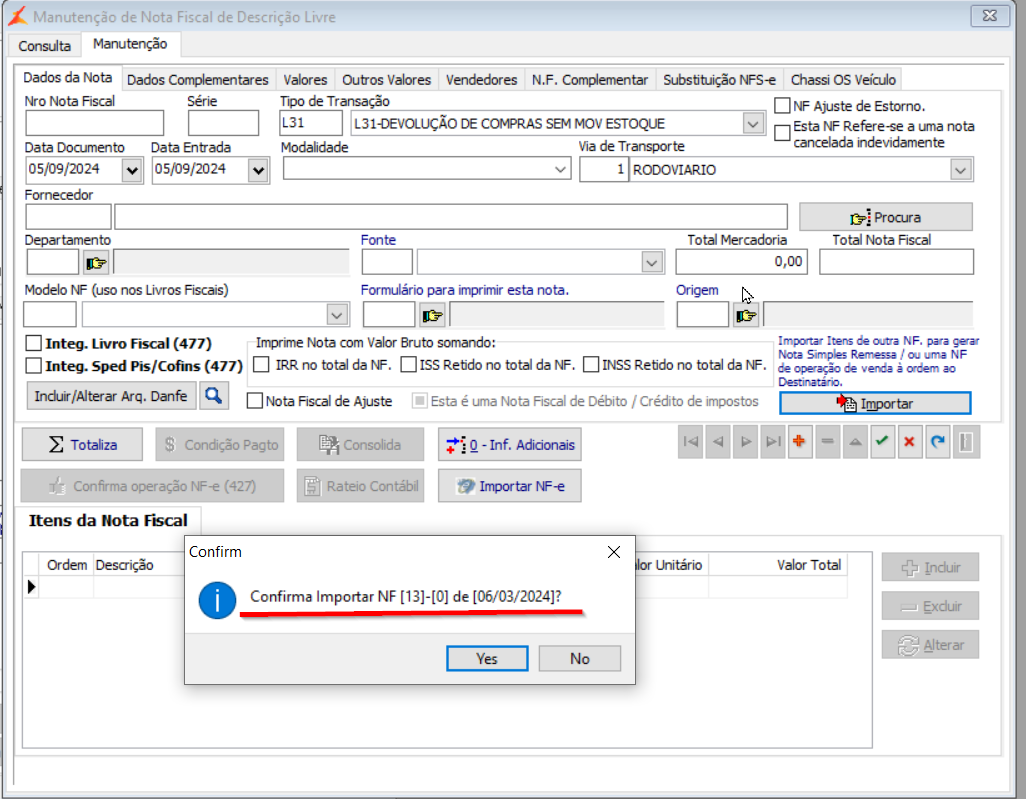Post changes green checkmark icon
Viewport: 1026px width, 799px height.
(x=882, y=442)
